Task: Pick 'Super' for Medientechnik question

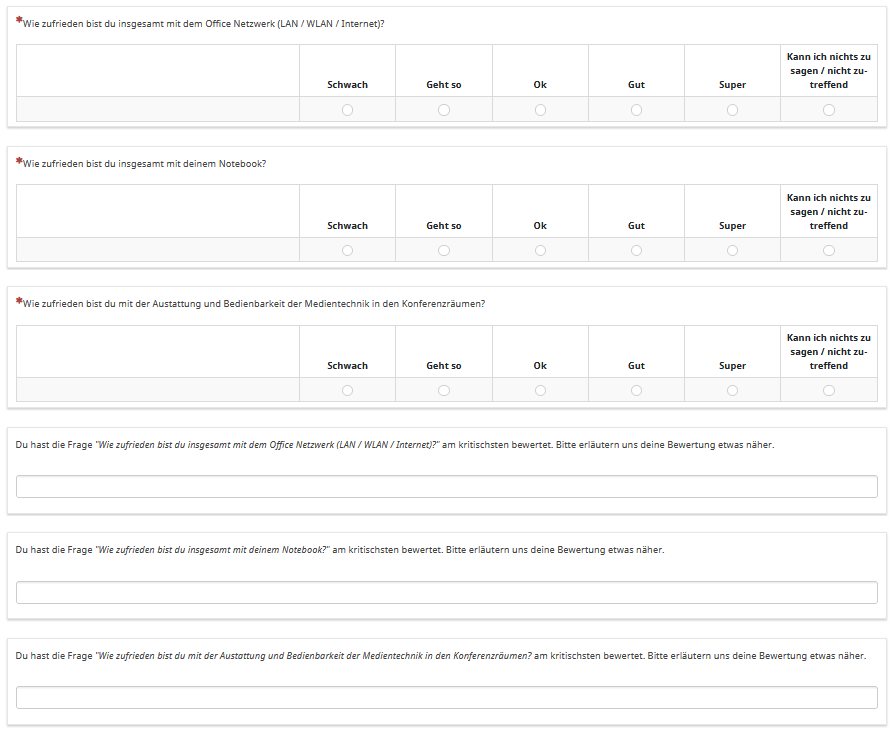Action: pyautogui.click(x=732, y=390)
